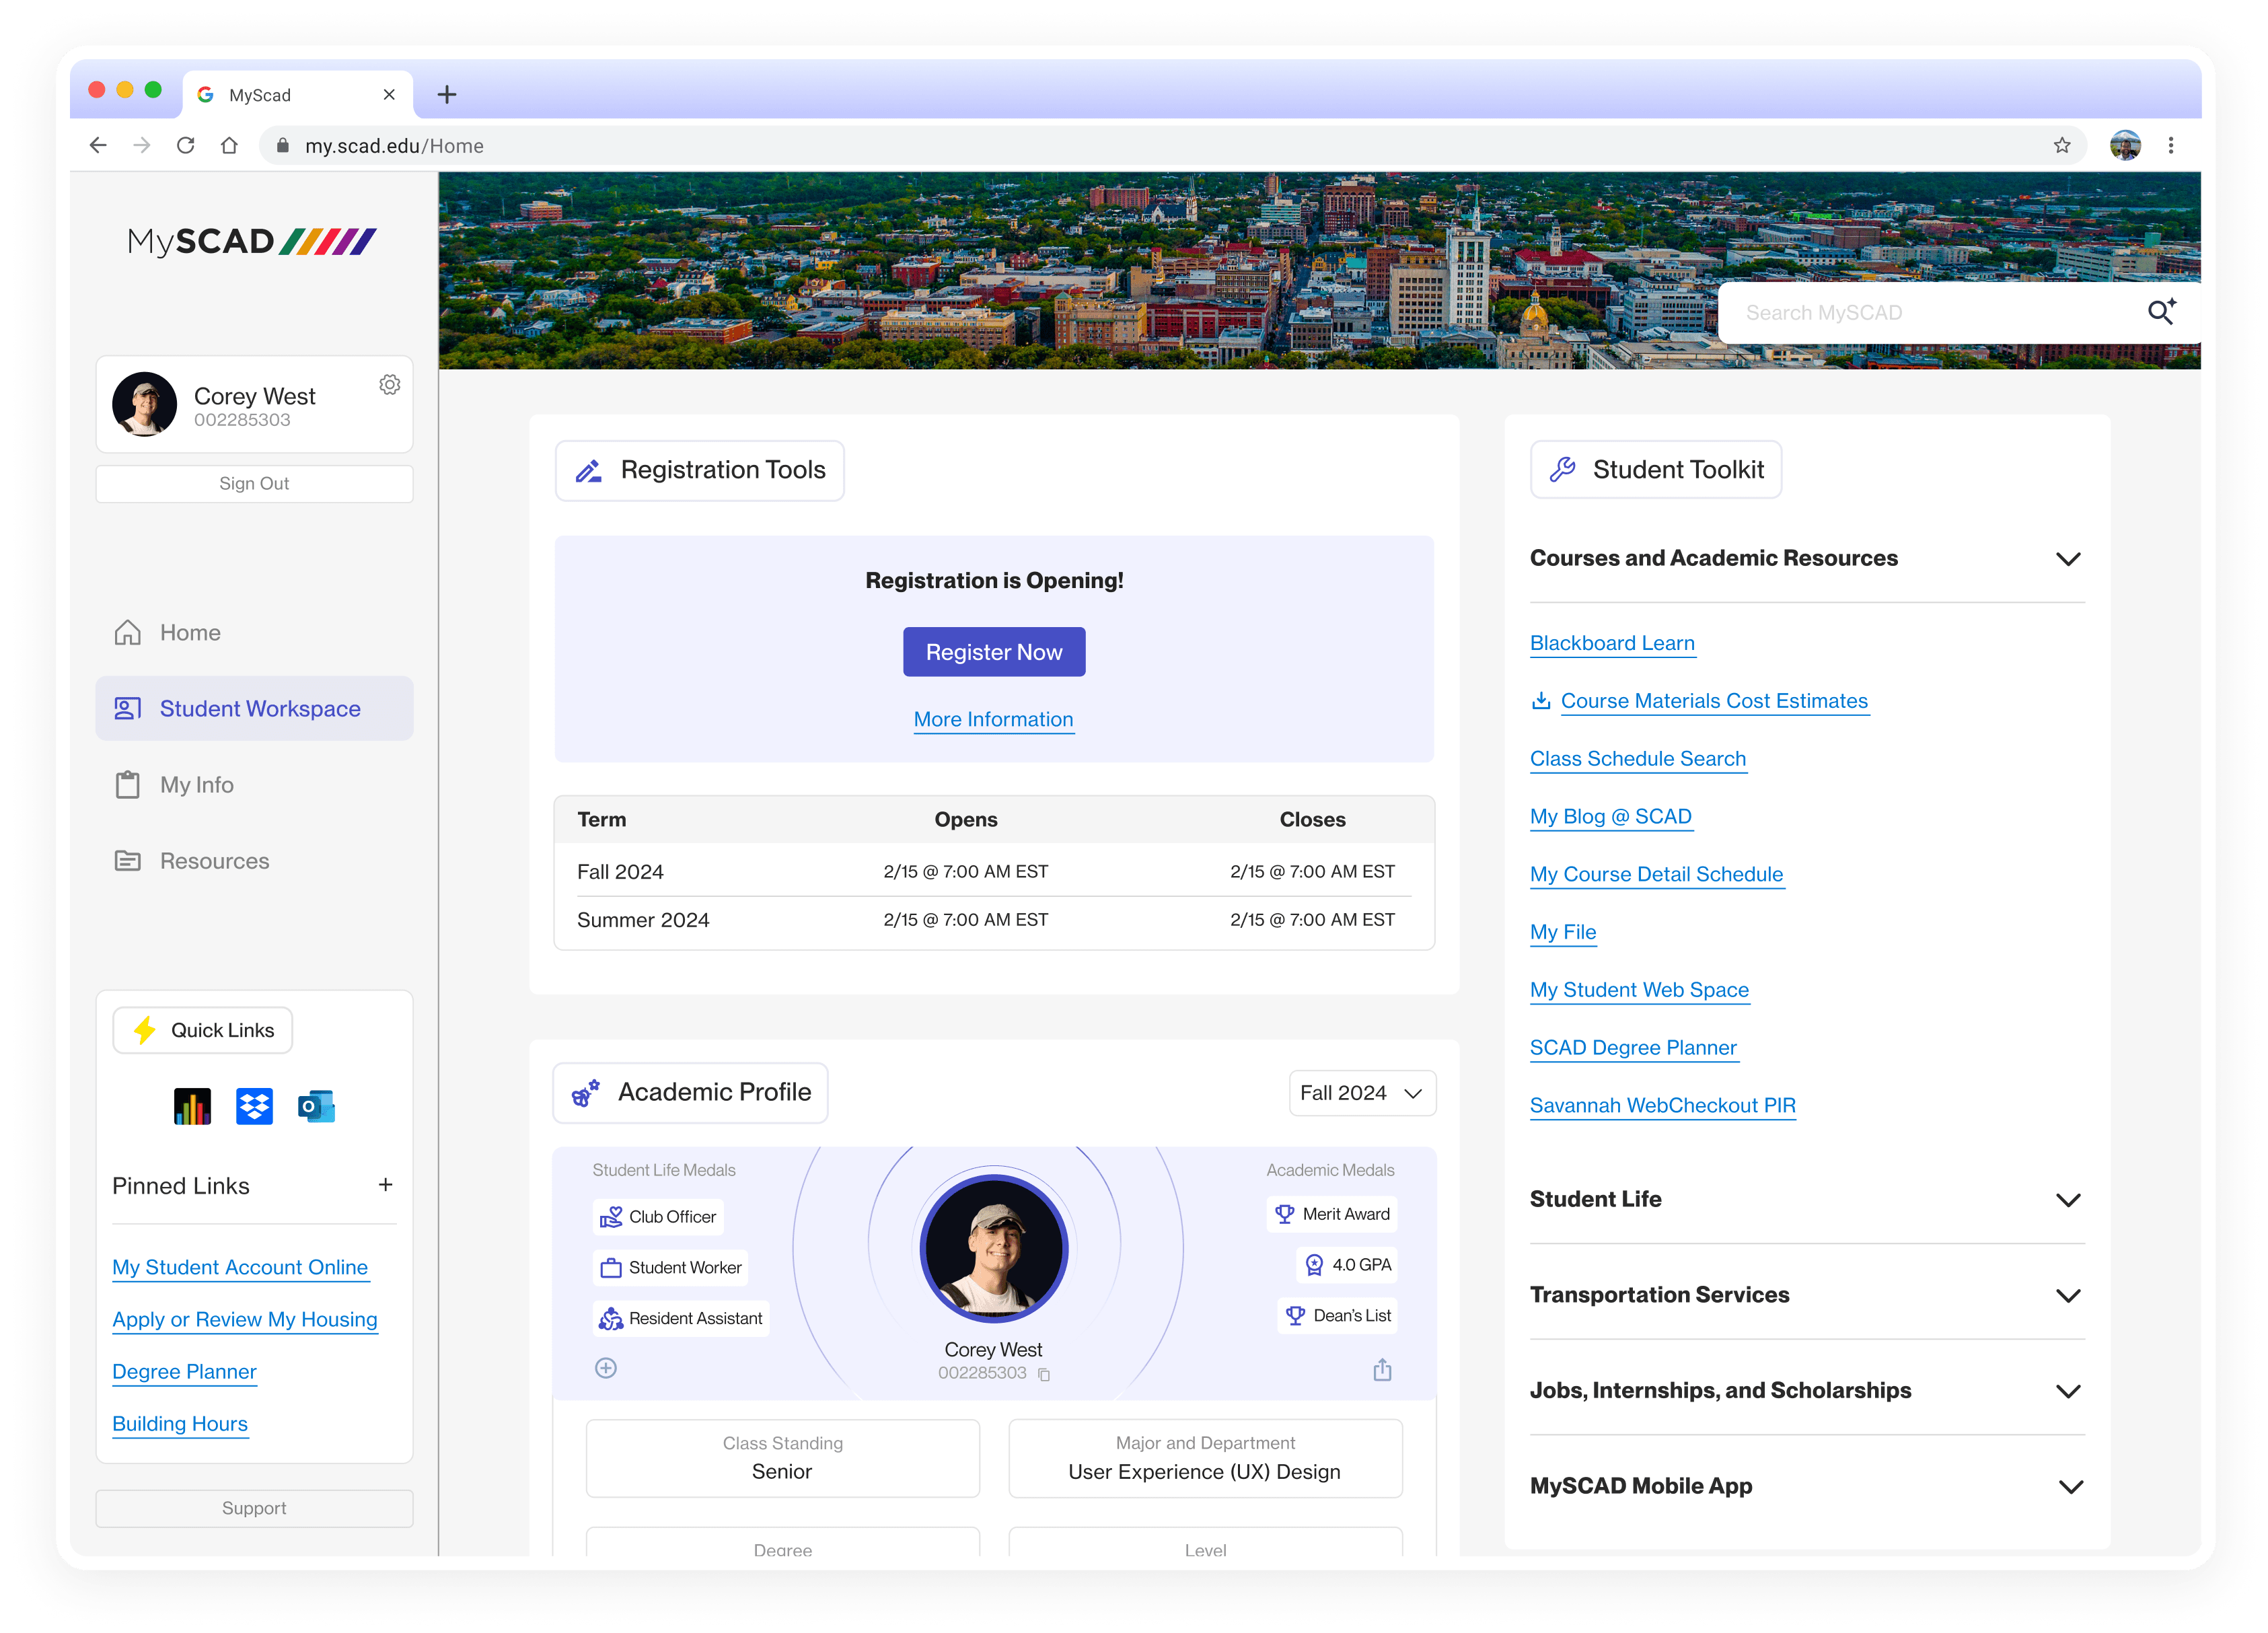Go back in browser history
This screenshot has width=2268, height=1633.
click(98, 145)
